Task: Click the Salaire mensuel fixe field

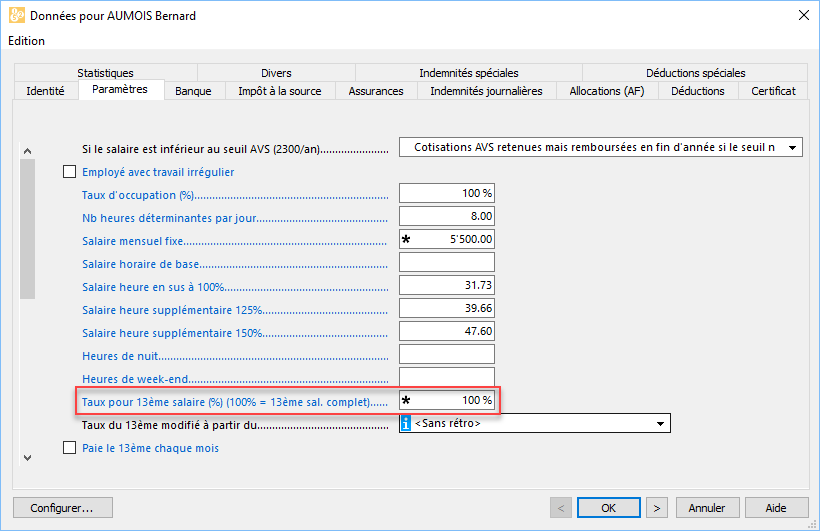Action: (x=447, y=240)
